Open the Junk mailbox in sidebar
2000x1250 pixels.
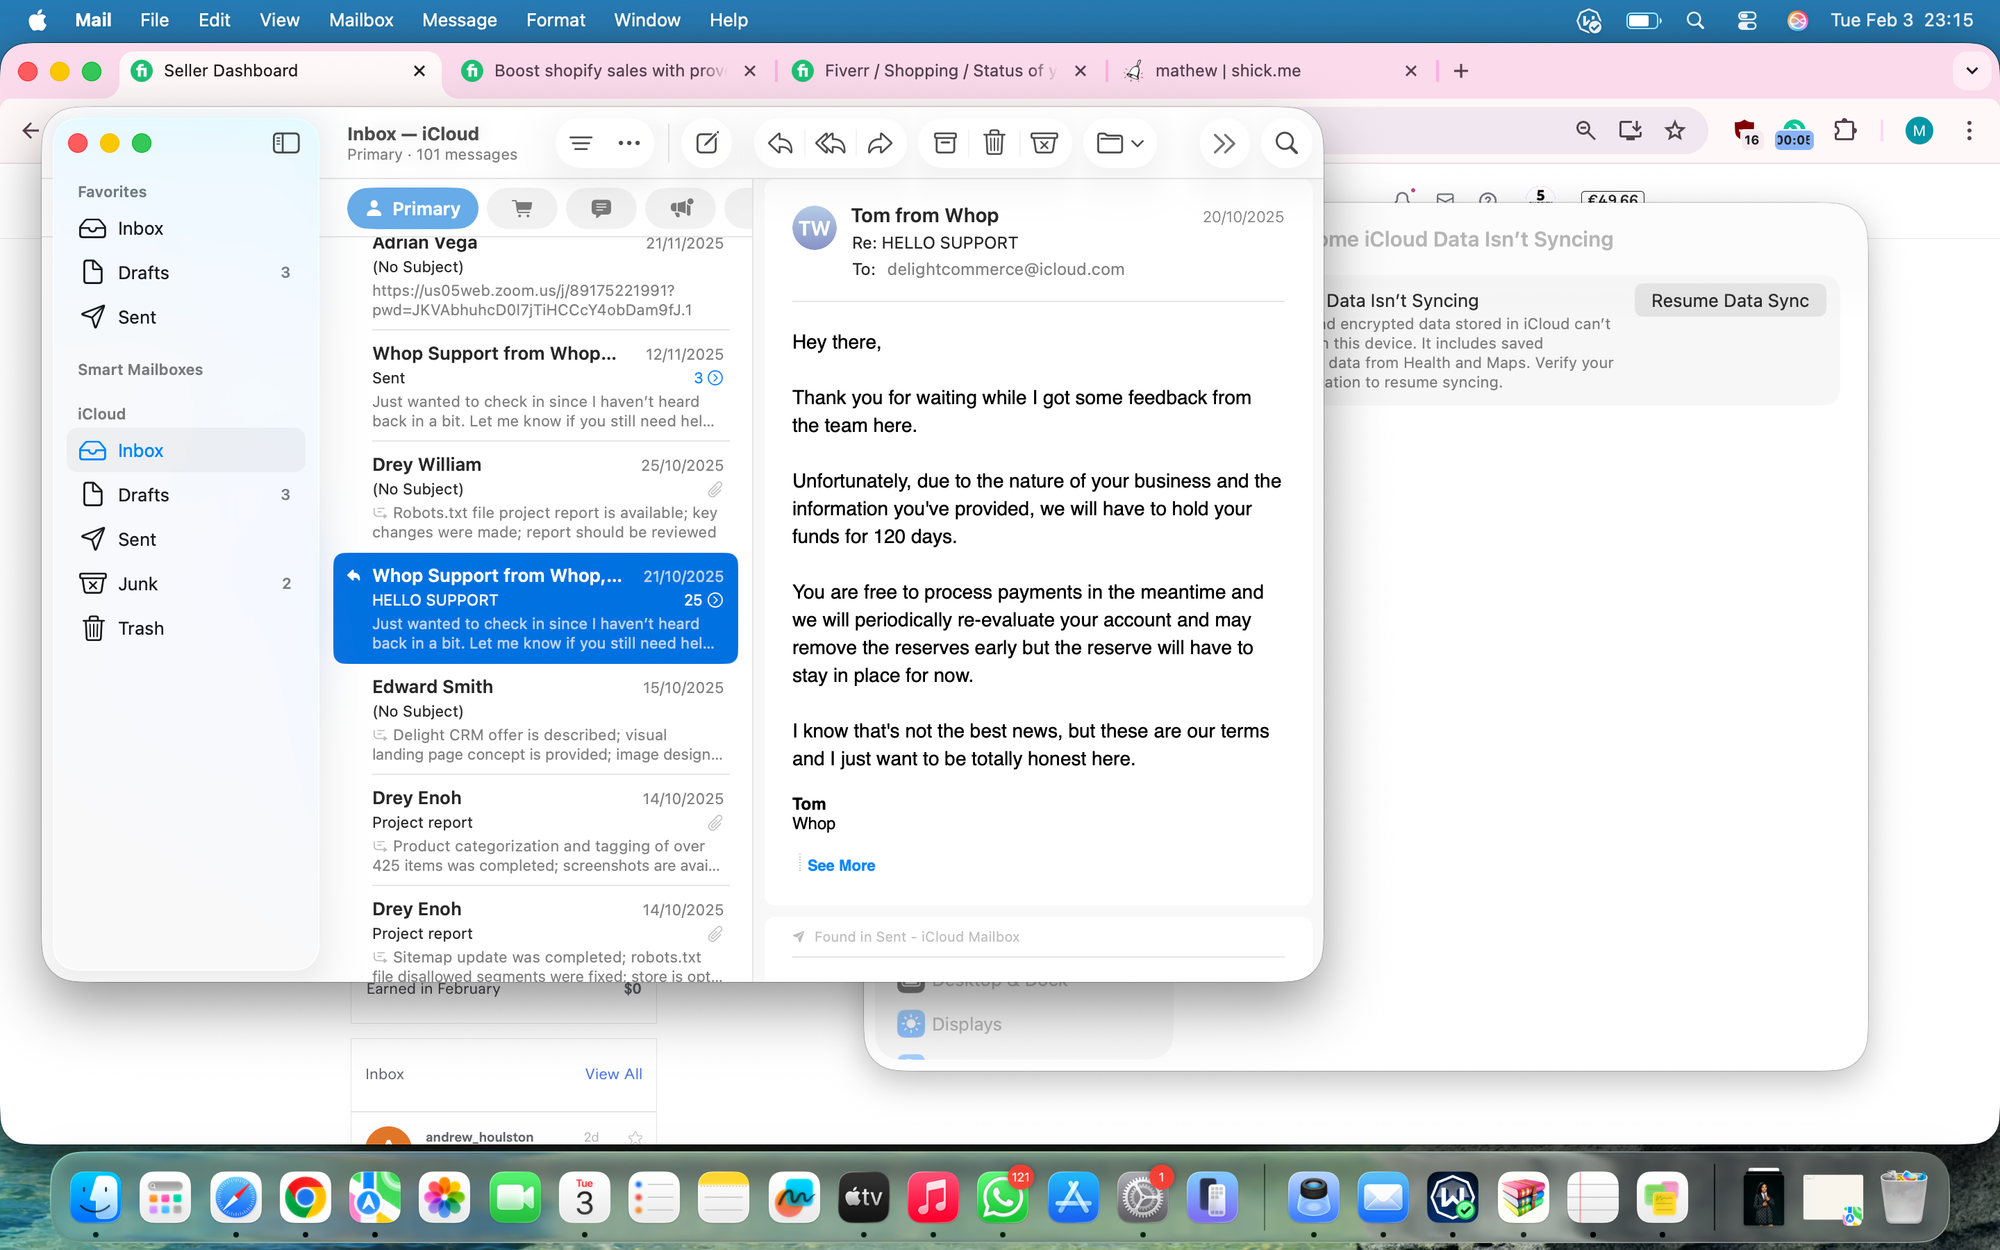pyautogui.click(x=138, y=583)
